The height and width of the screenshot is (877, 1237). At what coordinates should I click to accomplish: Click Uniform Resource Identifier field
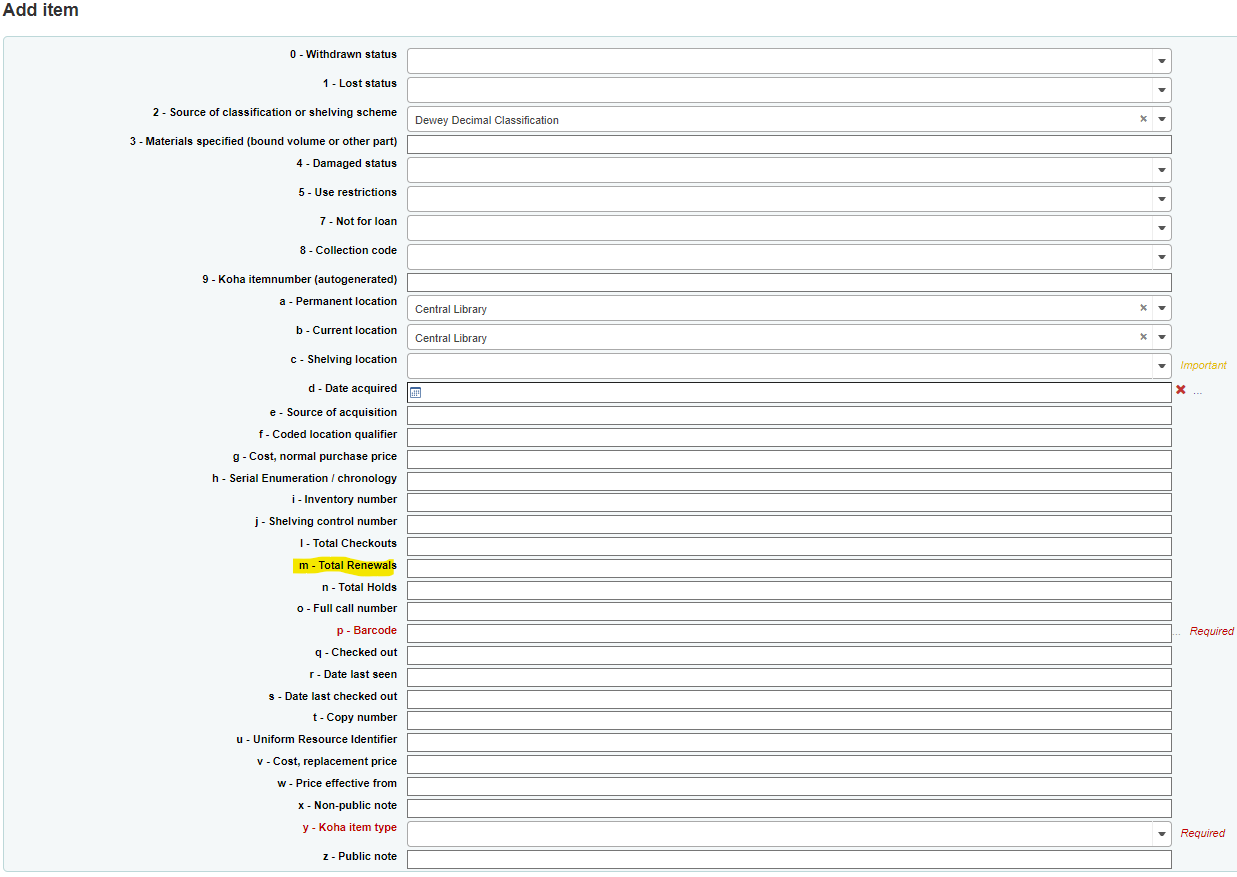tap(789, 743)
